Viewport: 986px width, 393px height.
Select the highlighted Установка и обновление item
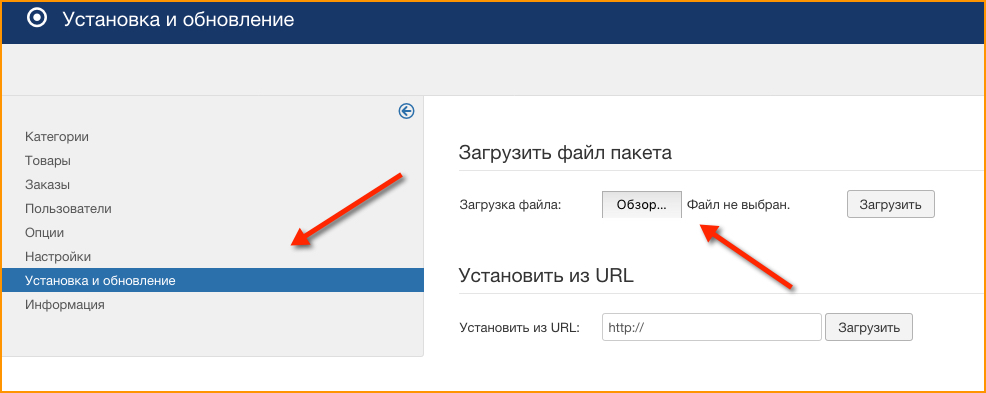coord(213,280)
